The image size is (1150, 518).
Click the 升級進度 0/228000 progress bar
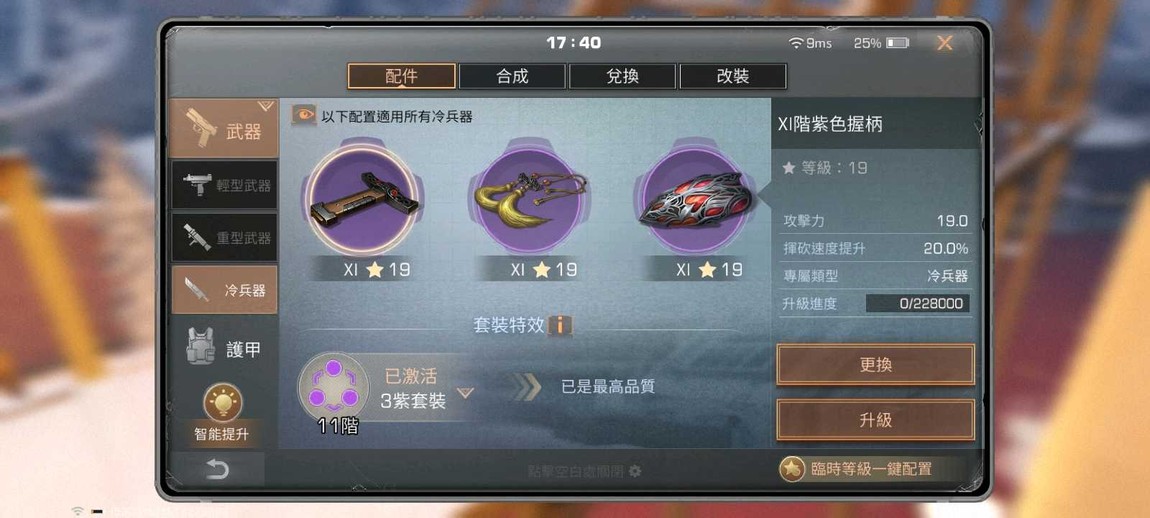(x=918, y=304)
